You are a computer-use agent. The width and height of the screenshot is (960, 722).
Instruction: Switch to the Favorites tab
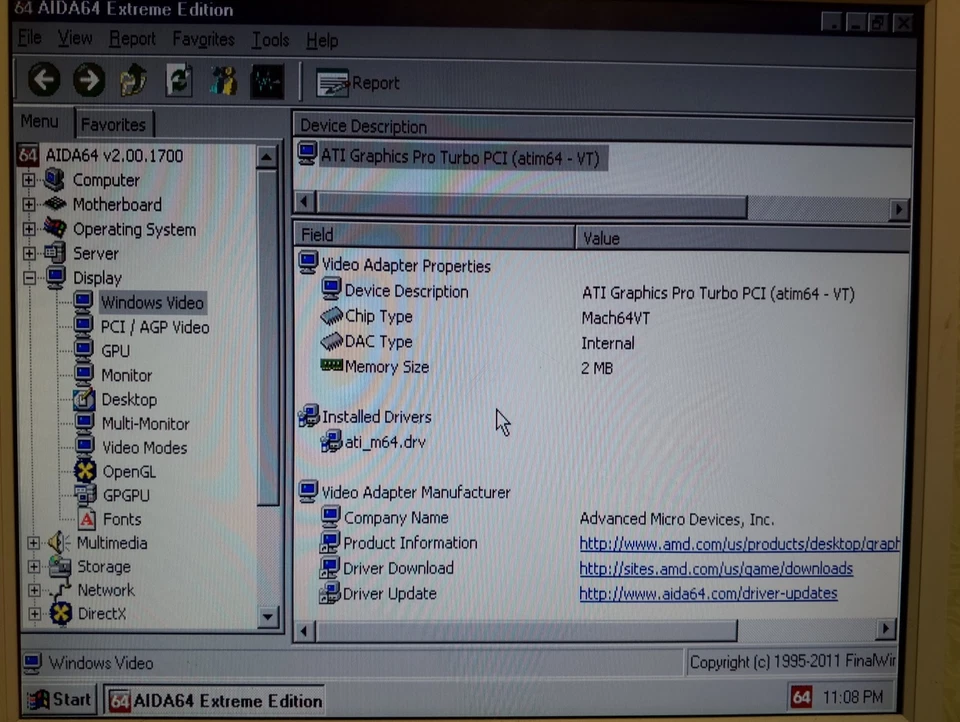click(113, 124)
